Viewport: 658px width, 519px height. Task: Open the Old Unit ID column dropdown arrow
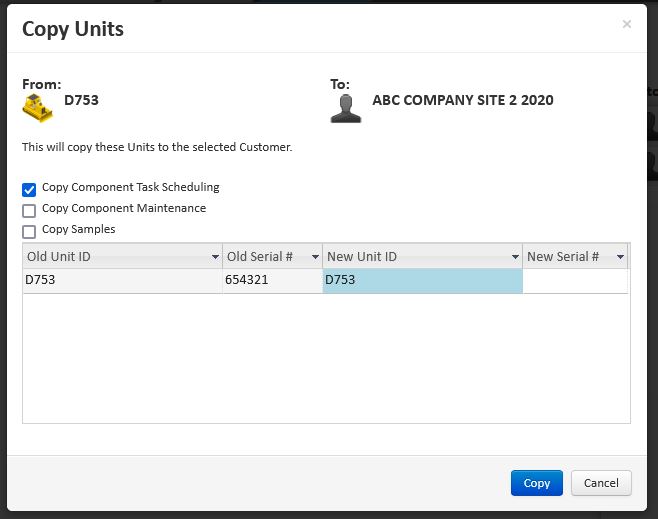tap(215, 258)
